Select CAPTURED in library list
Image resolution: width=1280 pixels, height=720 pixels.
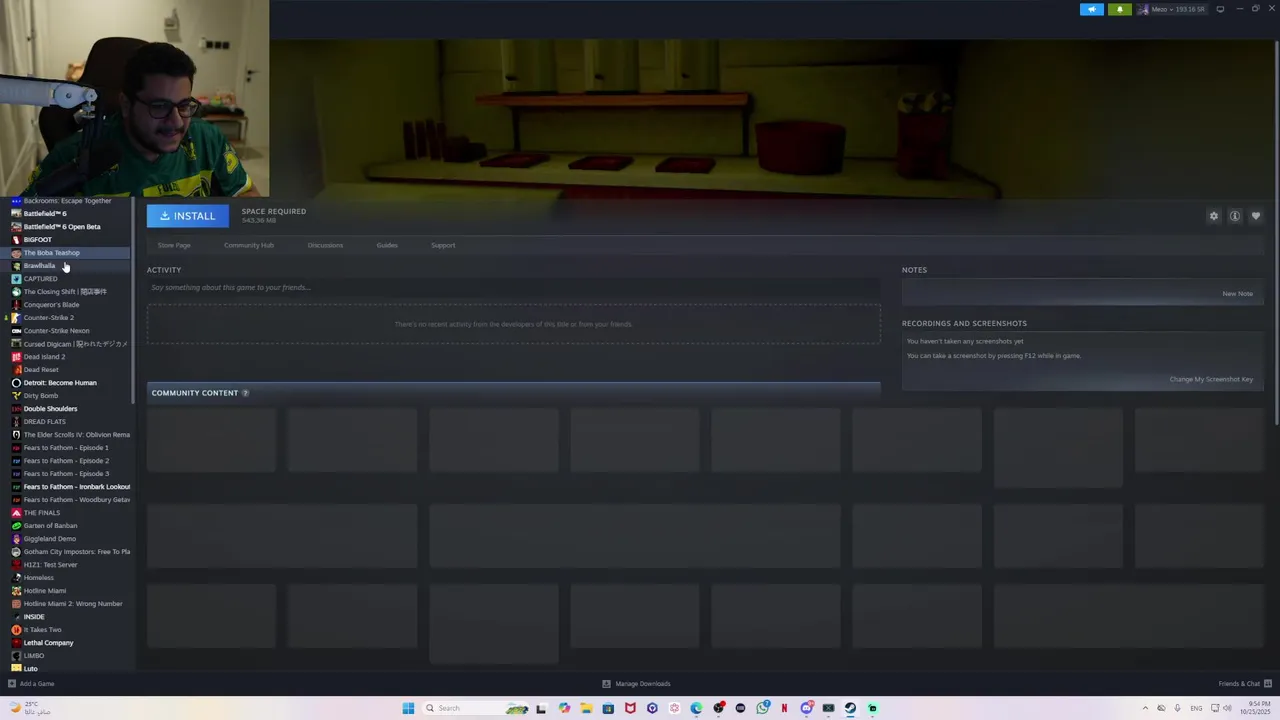(66, 279)
